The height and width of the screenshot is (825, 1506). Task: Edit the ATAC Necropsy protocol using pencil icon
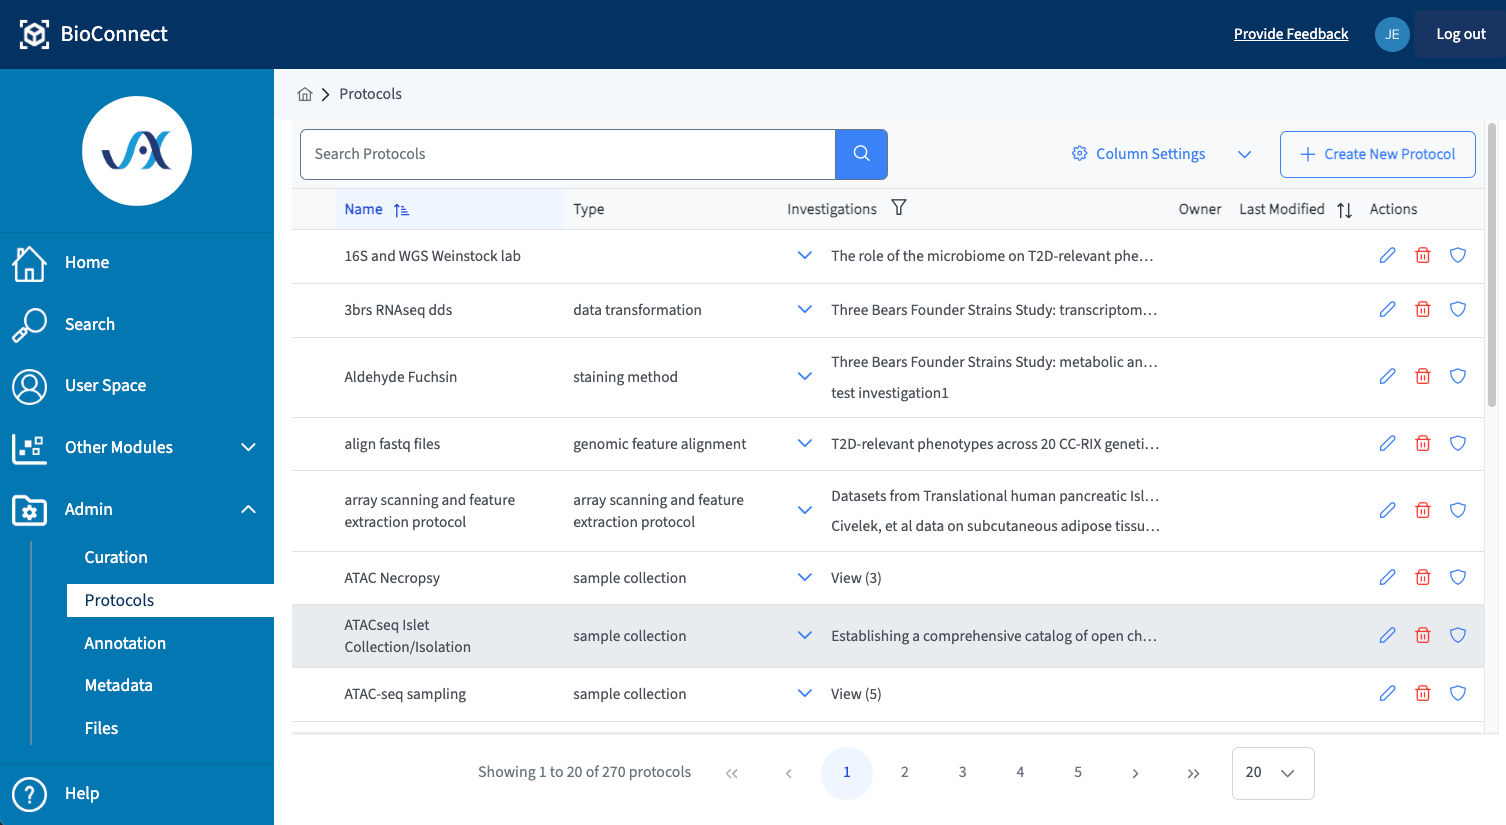click(x=1387, y=577)
